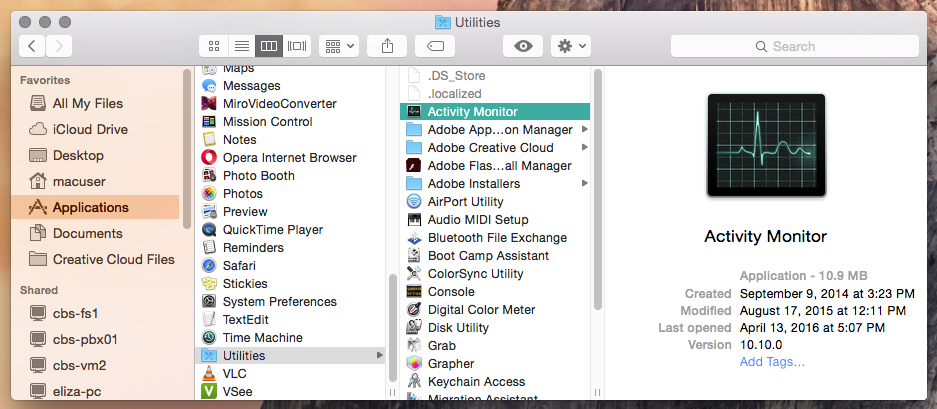This screenshot has height=409, width=937.
Task: Select the VLC cone icon
Action: (209, 374)
